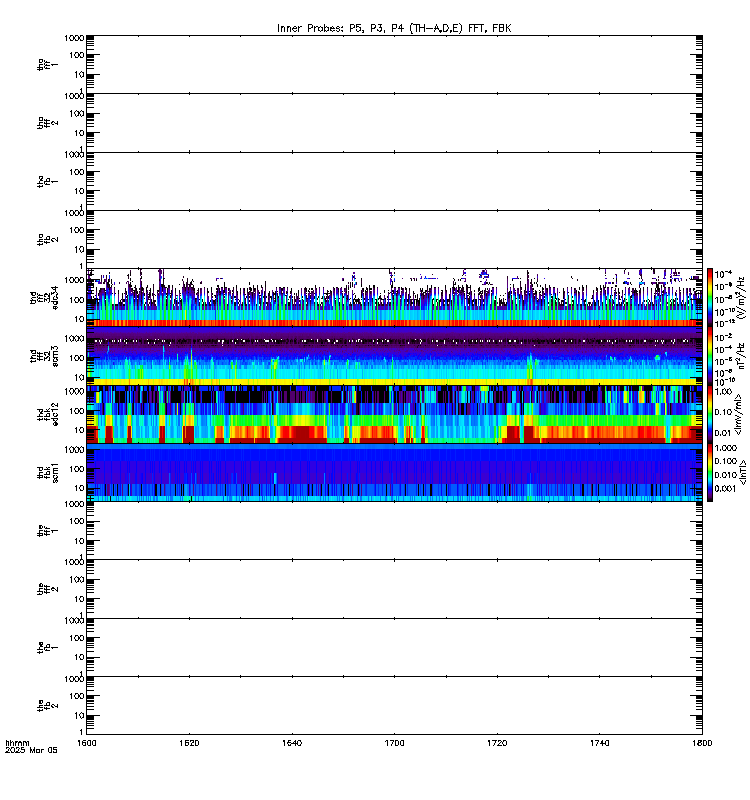This screenshot has height=800, width=750.
Task: Click the "the ff 1" panel label
Action: click(47, 531)
